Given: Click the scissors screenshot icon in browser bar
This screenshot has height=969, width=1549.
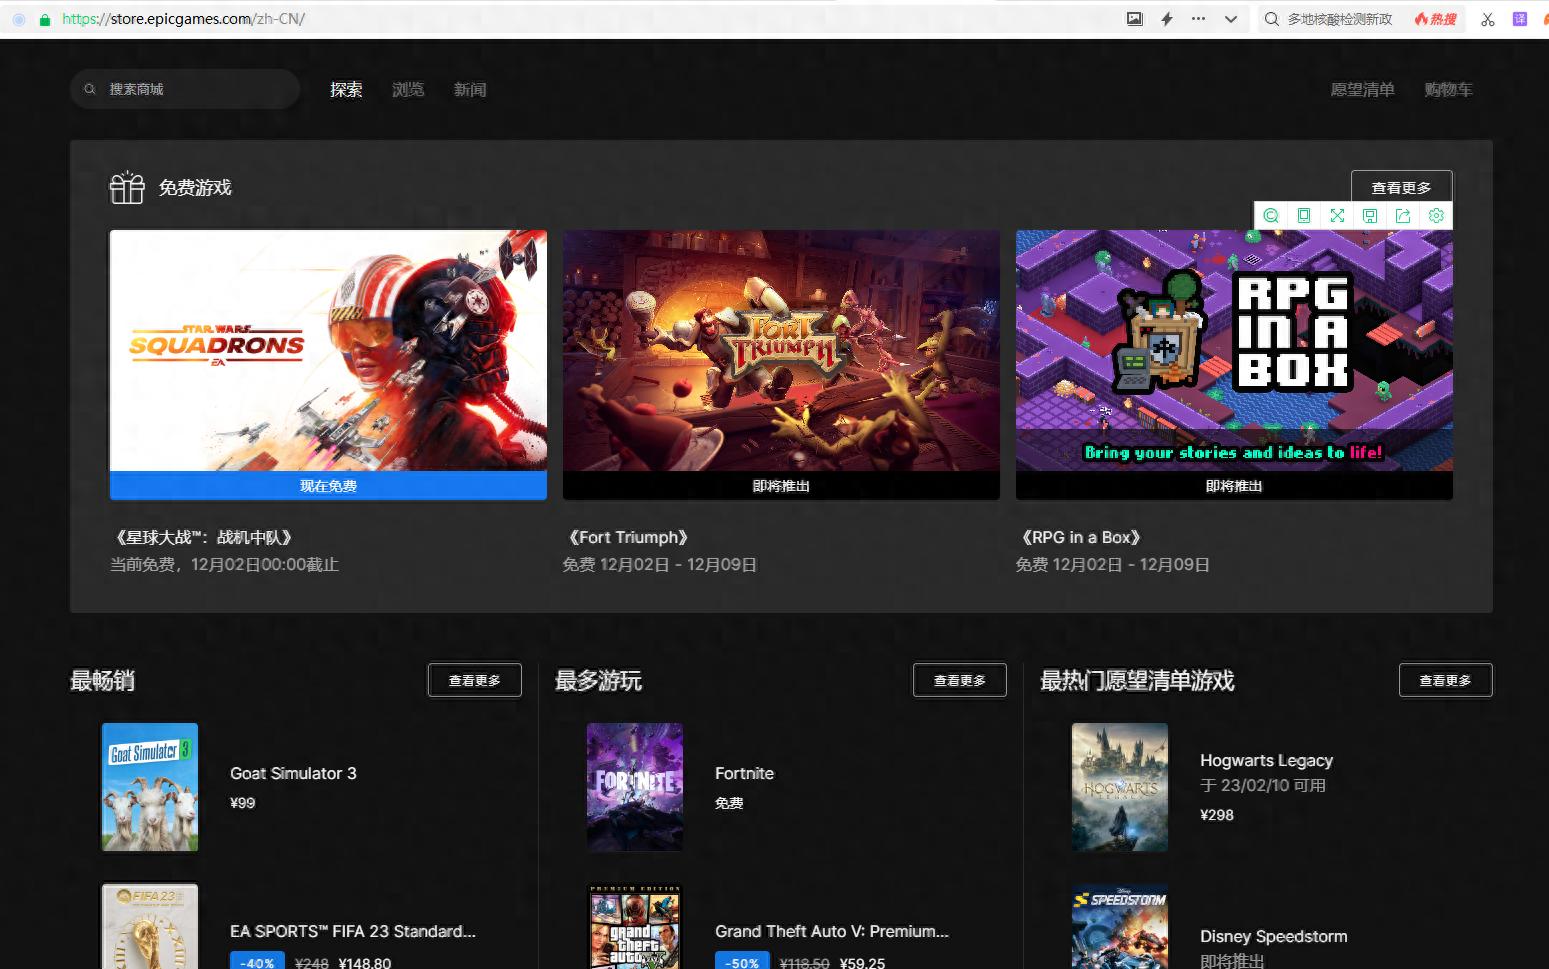Looking at the screenshot, I should 1488,19.
